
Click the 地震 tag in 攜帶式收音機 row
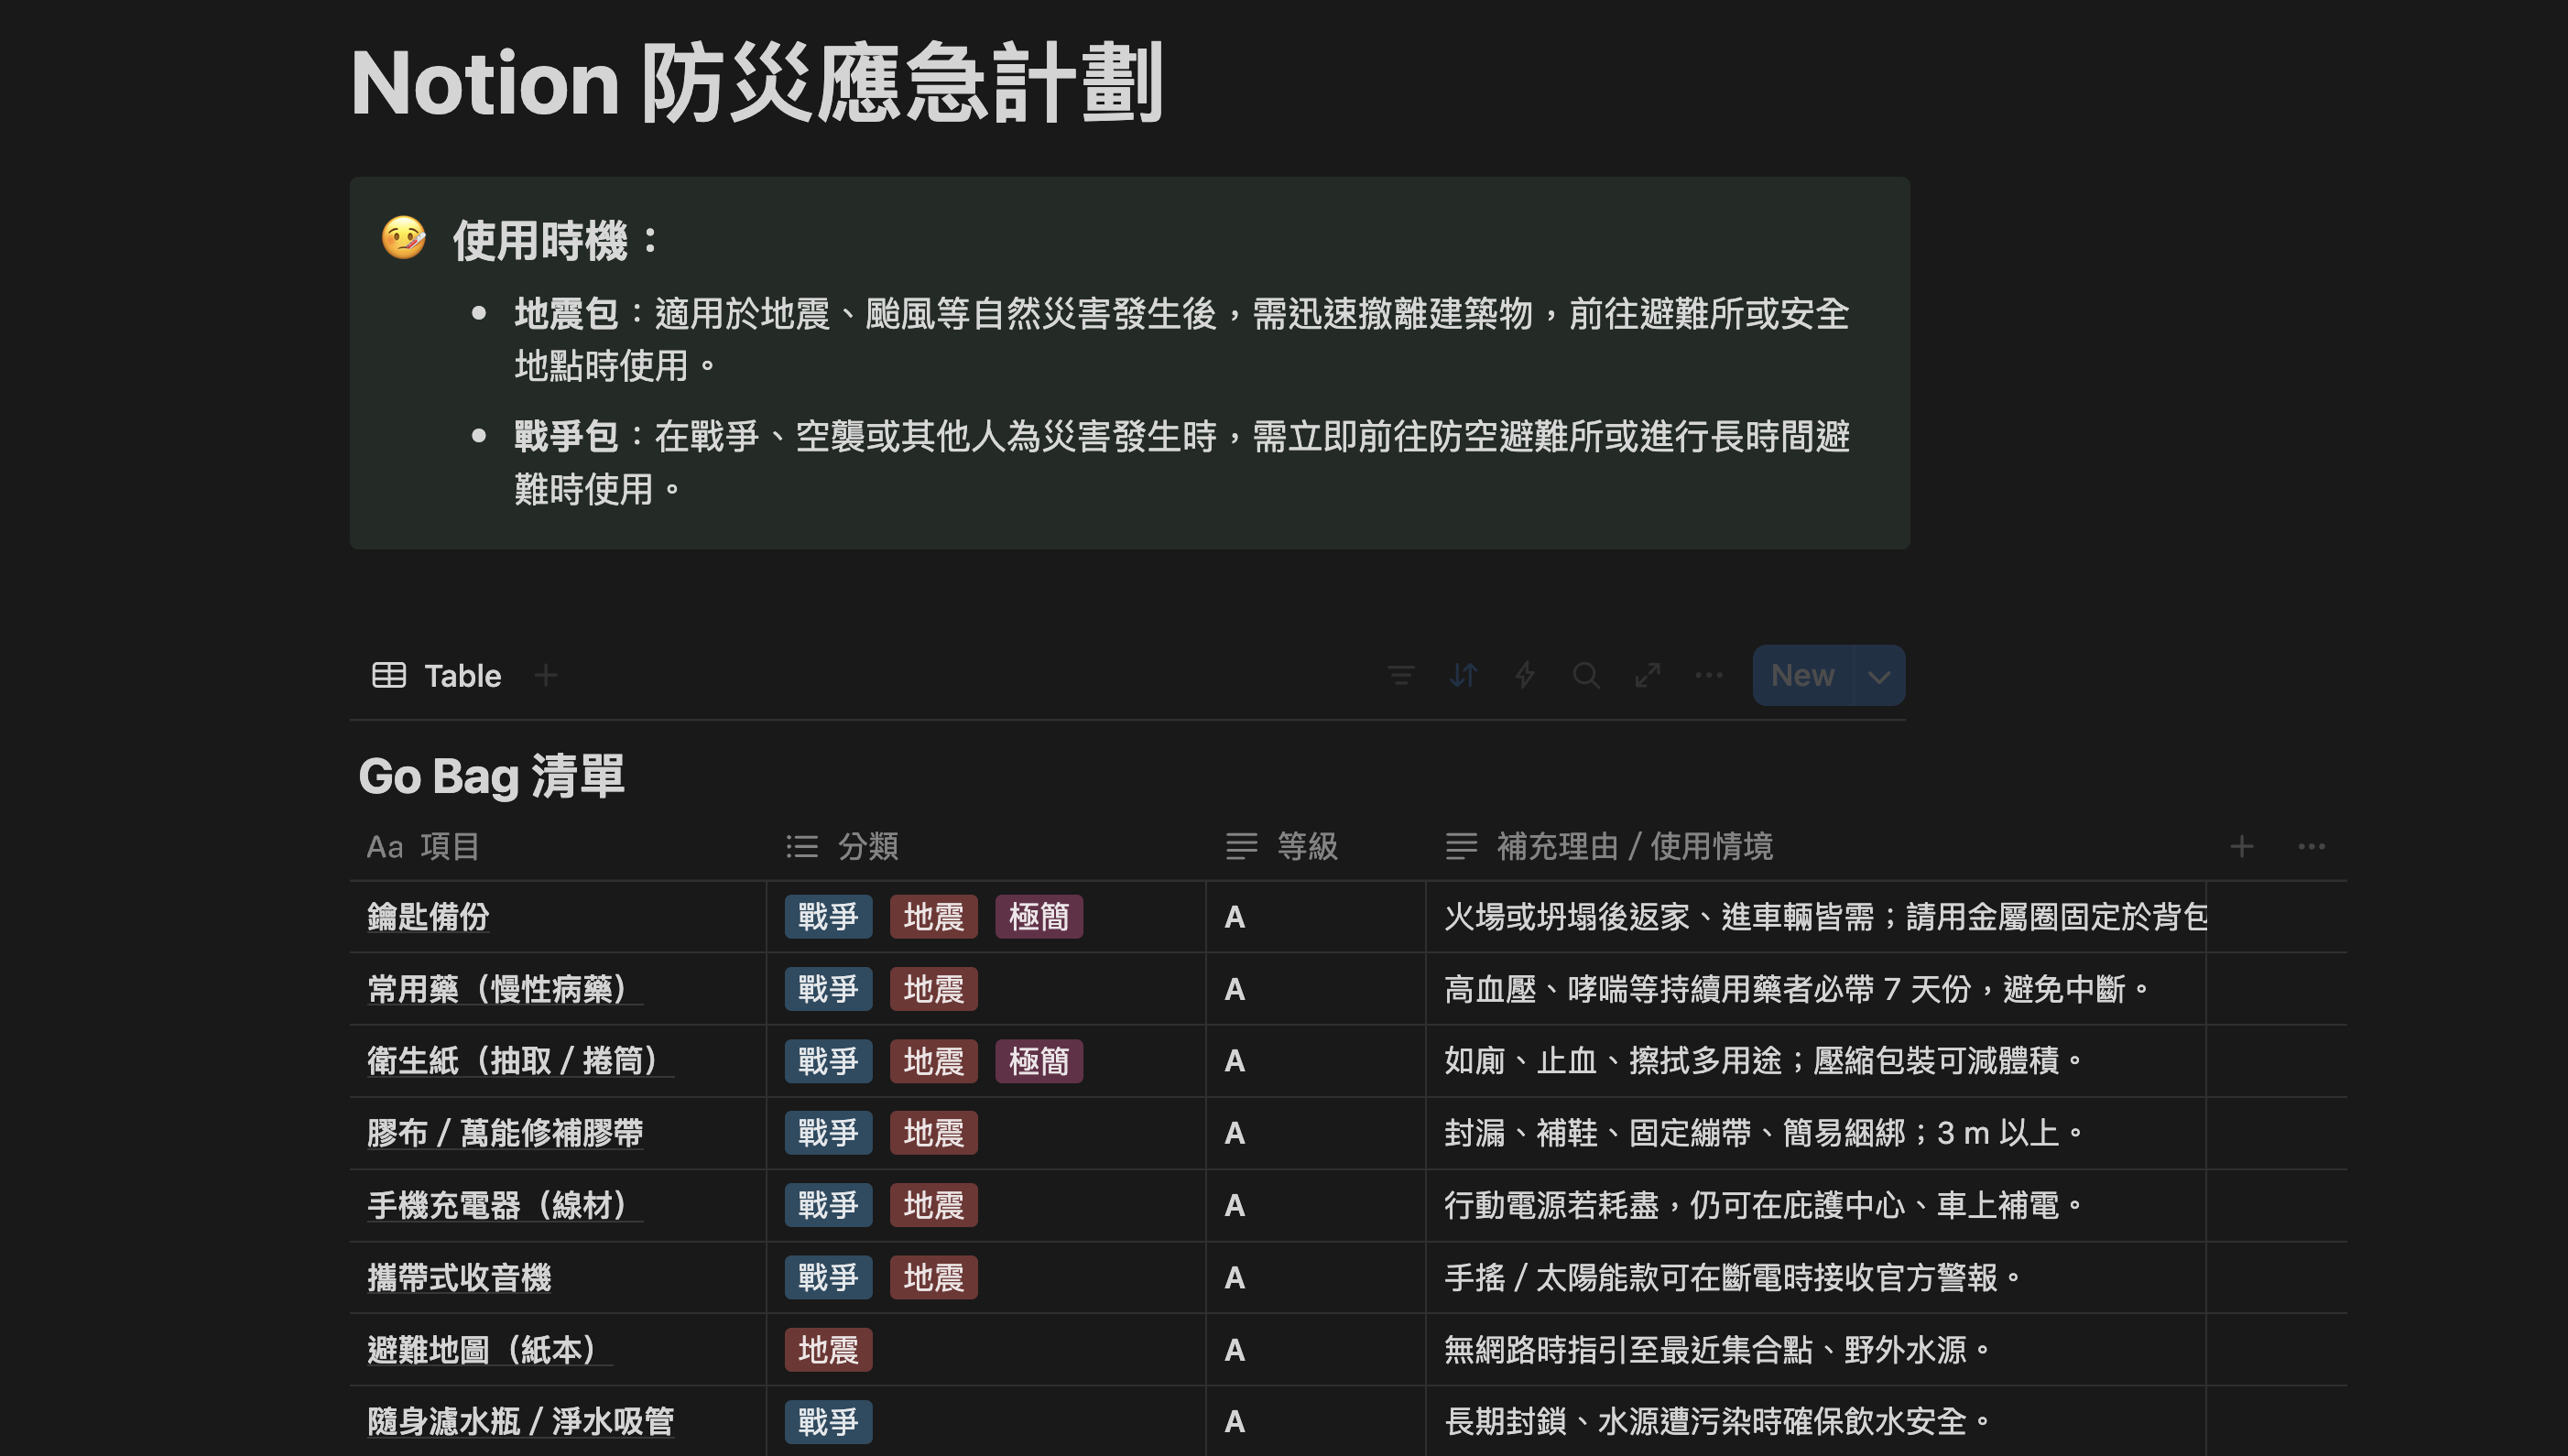[x=934, y=1277]
